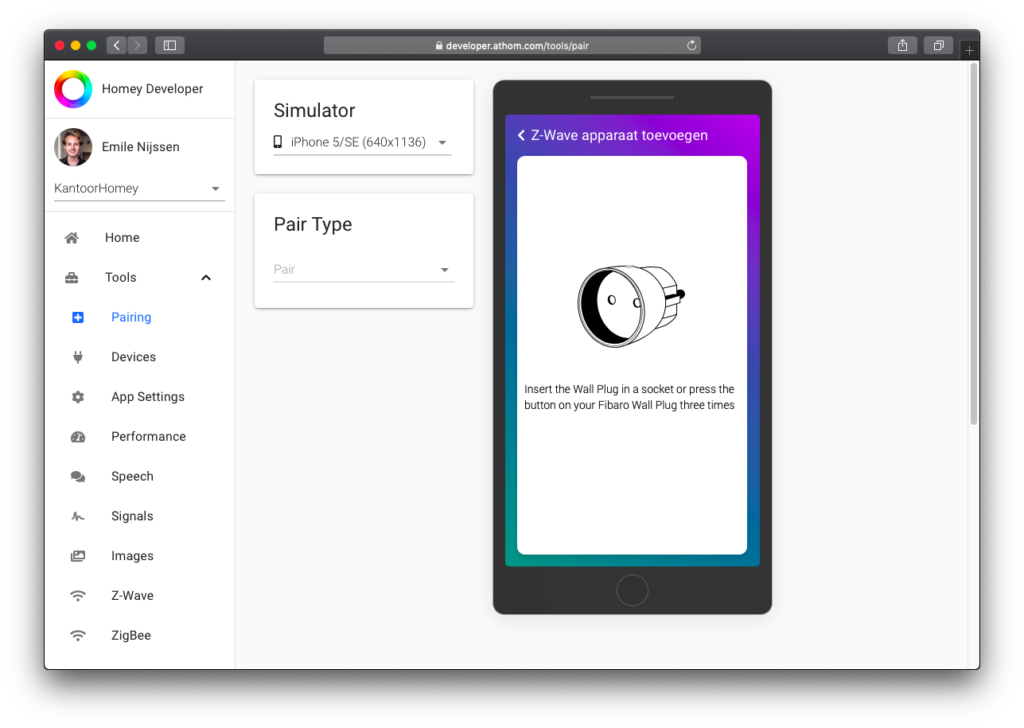This screenshot has height=728, width=1024.
Task: Open the Z-Wave menu item
Action: point(132,596)
